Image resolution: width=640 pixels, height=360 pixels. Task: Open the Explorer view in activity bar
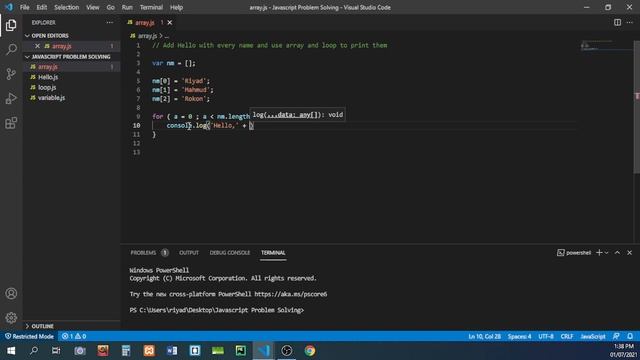[x=11, y=25]
